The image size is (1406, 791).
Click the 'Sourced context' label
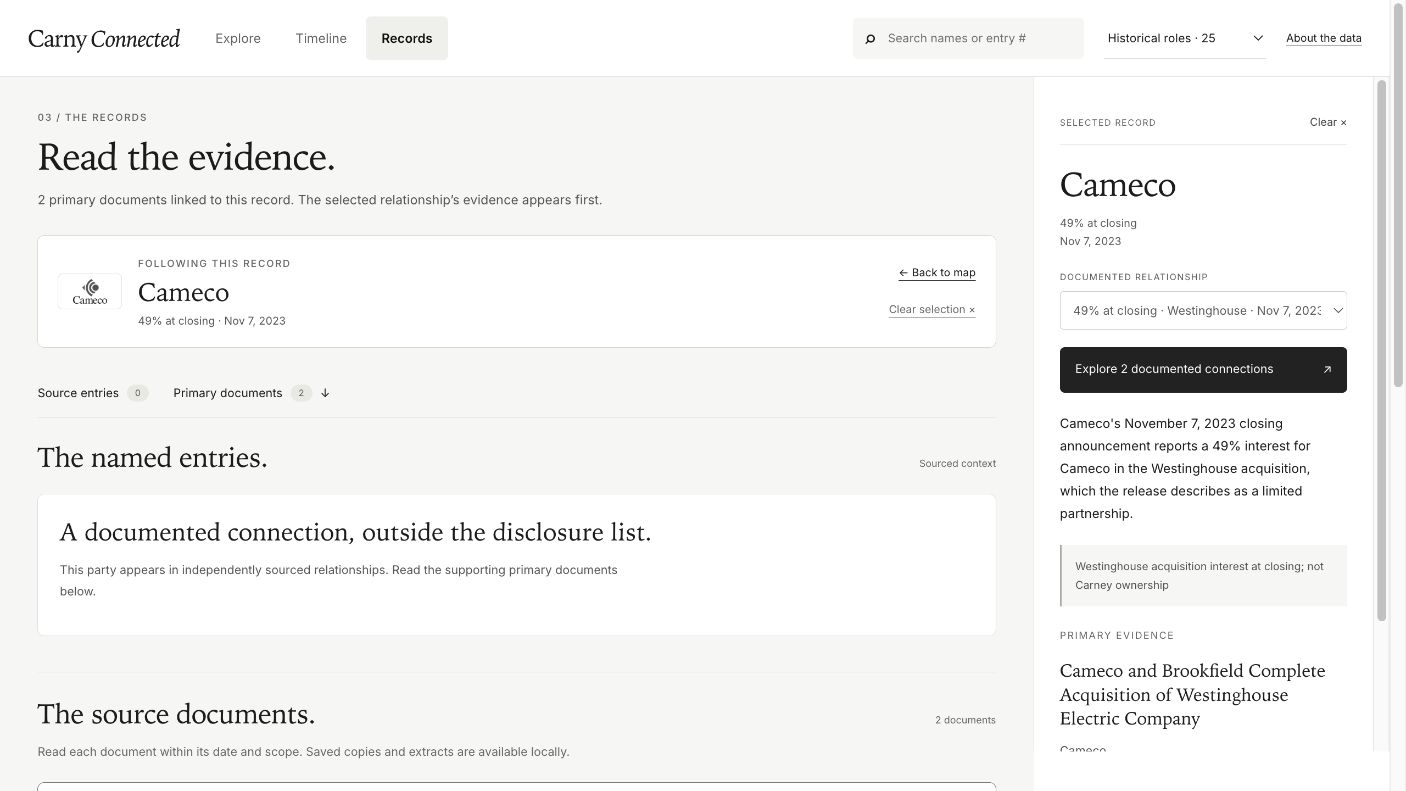pos(957,463)
